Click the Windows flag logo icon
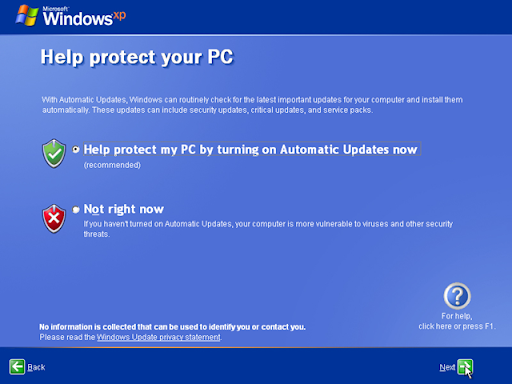This screenshot has height=384, width=512. tap(27, 15)
